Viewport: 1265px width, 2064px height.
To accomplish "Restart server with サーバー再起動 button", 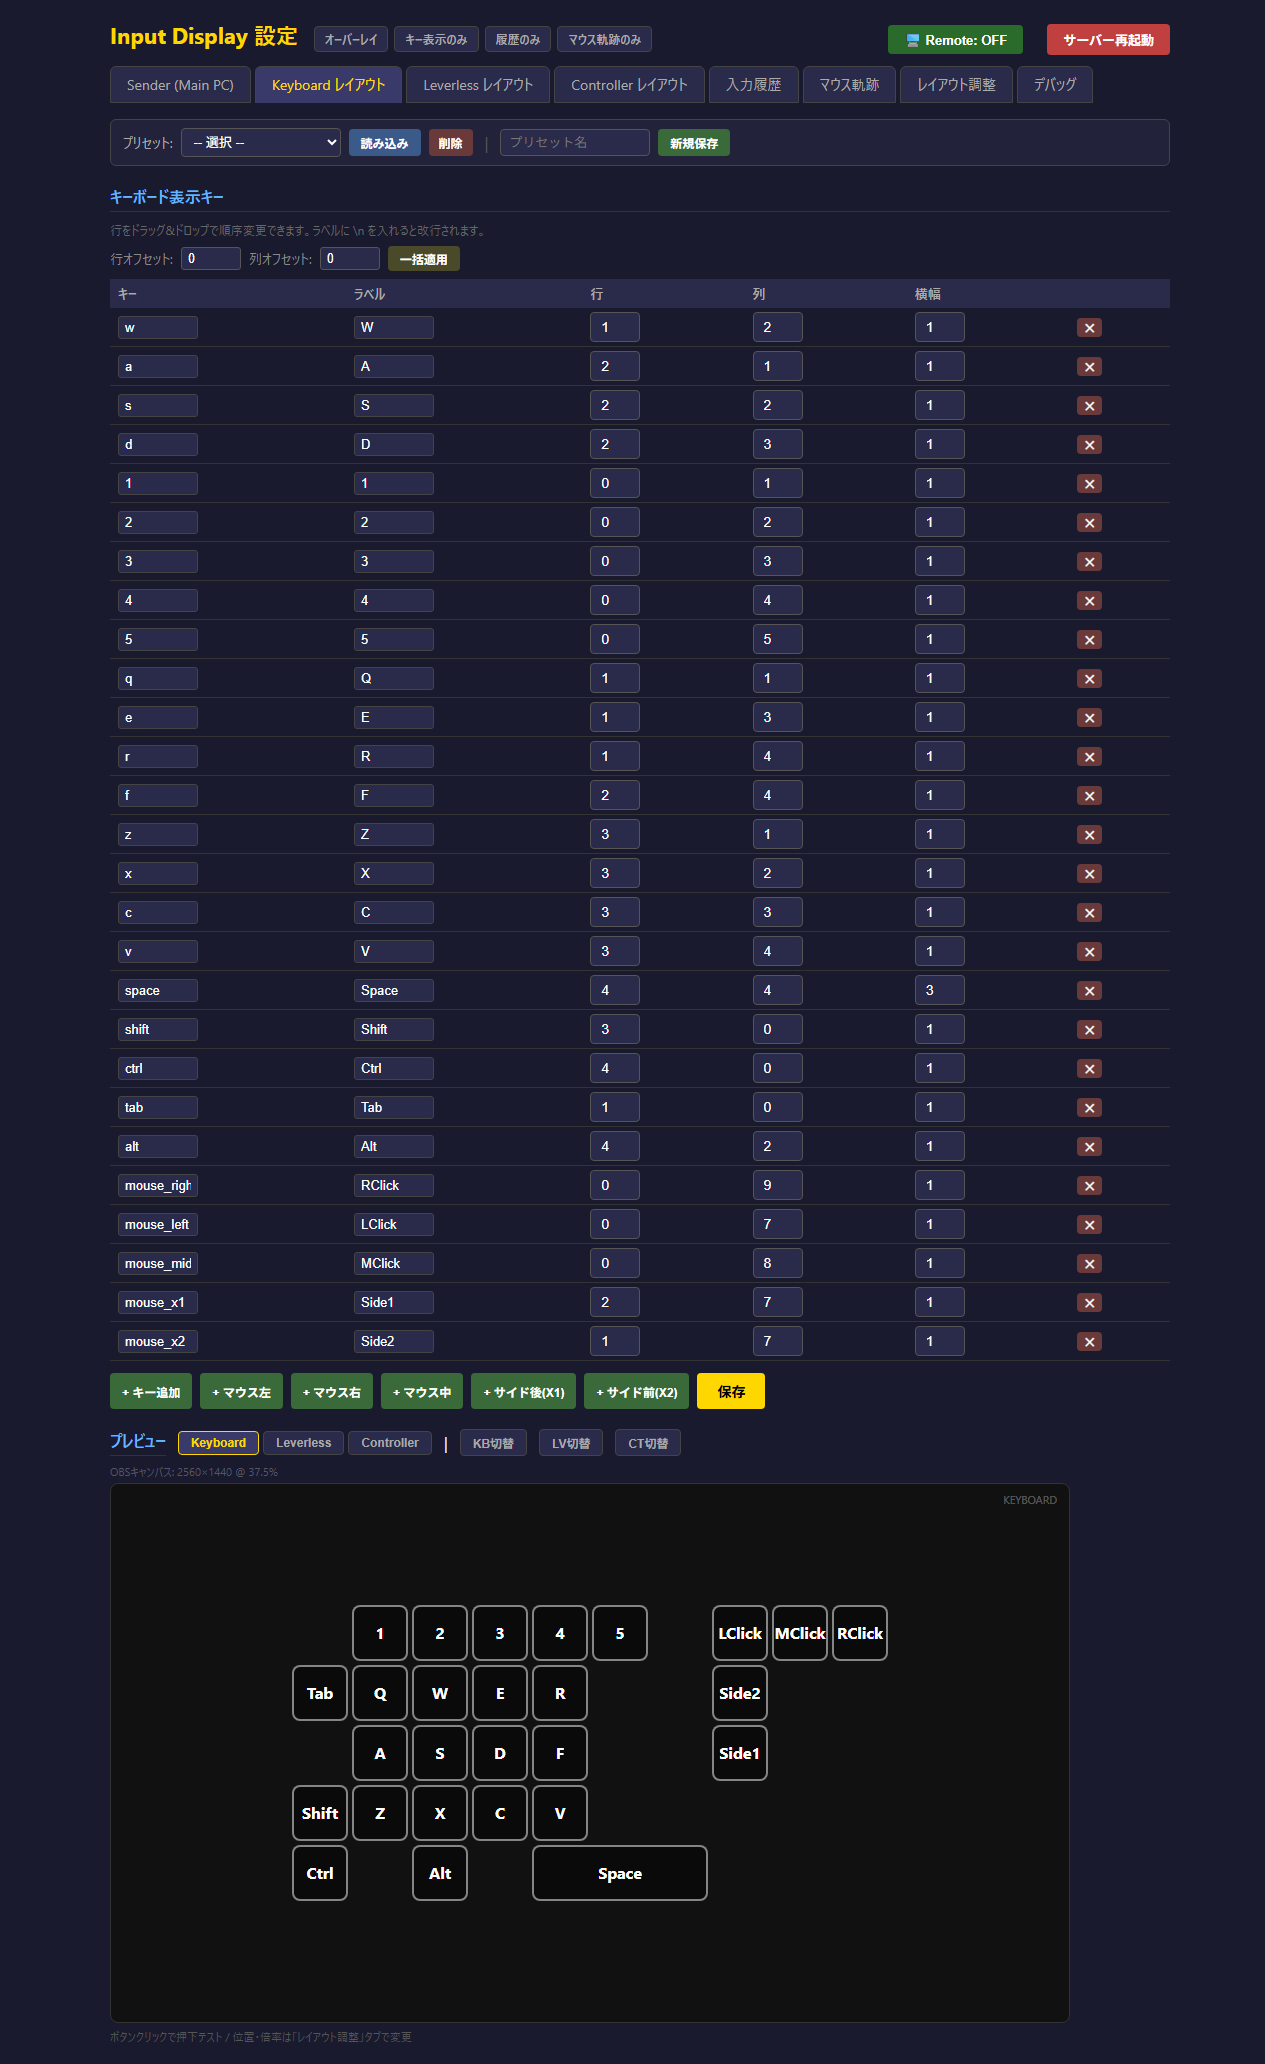I will (1107, 40).
